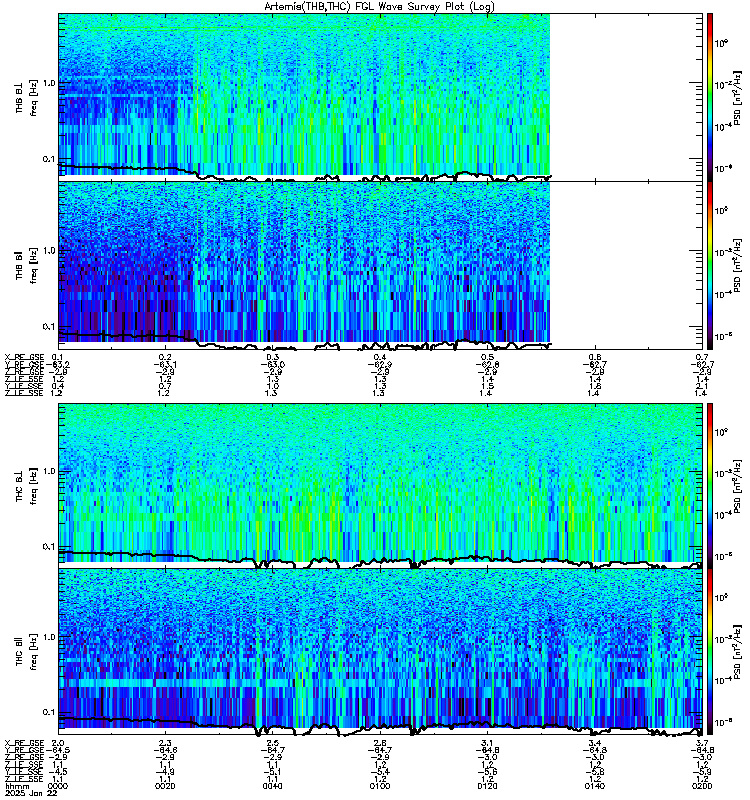Click the Y_LE_SSE value -5.4
The image size is (750, 800).
pos(380,771)
